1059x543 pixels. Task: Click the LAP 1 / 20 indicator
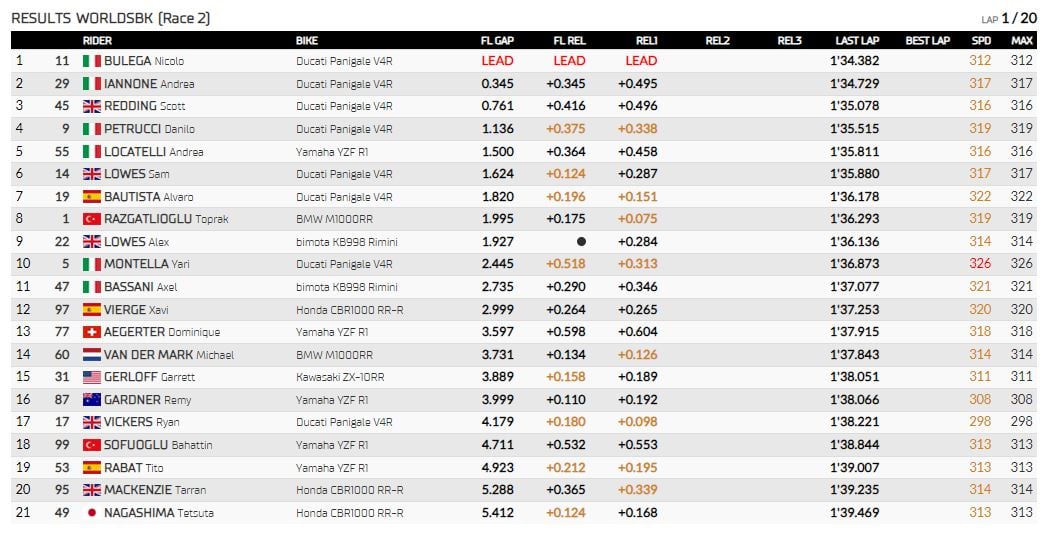(x=1009, y=19)
